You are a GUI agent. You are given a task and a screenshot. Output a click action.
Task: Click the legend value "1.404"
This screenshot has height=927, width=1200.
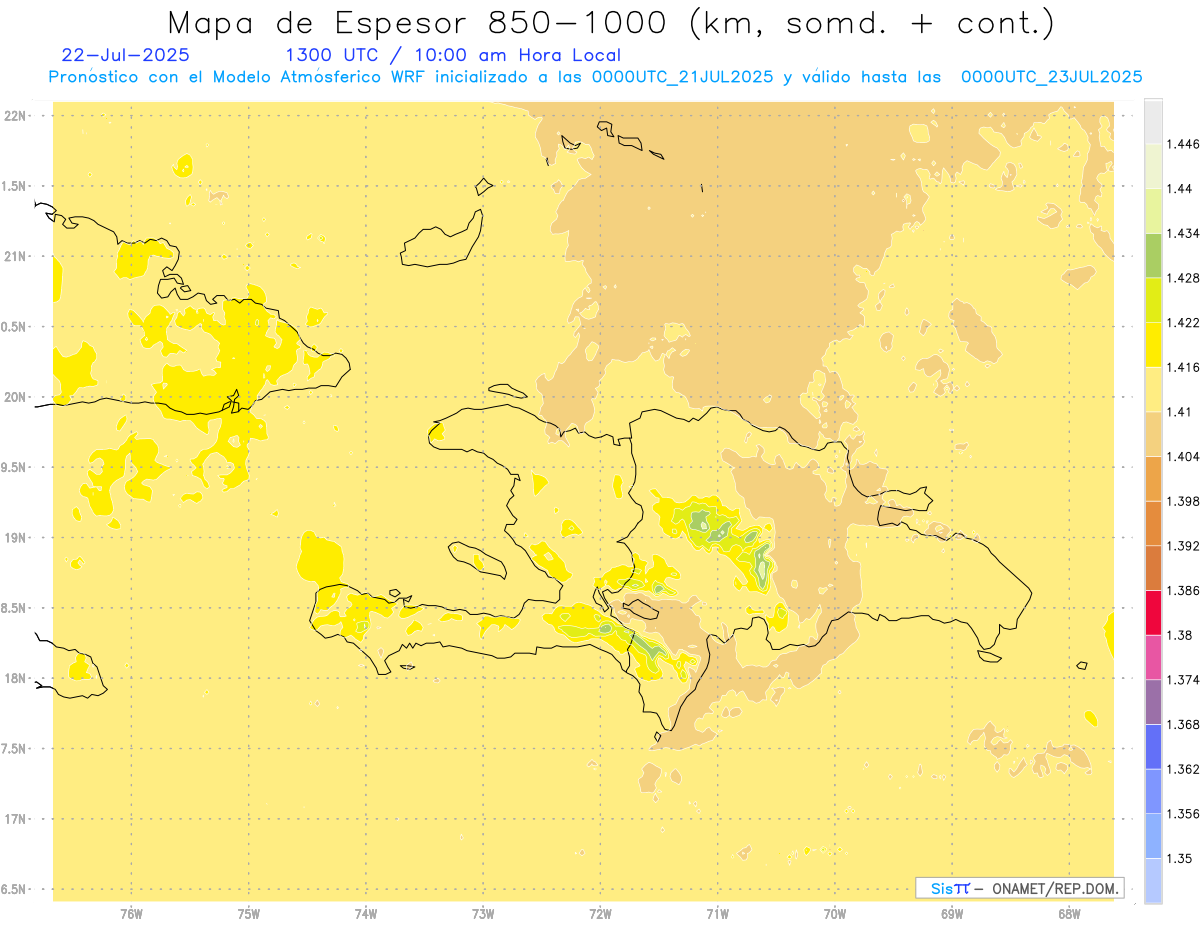click(x=1183, y=456)
